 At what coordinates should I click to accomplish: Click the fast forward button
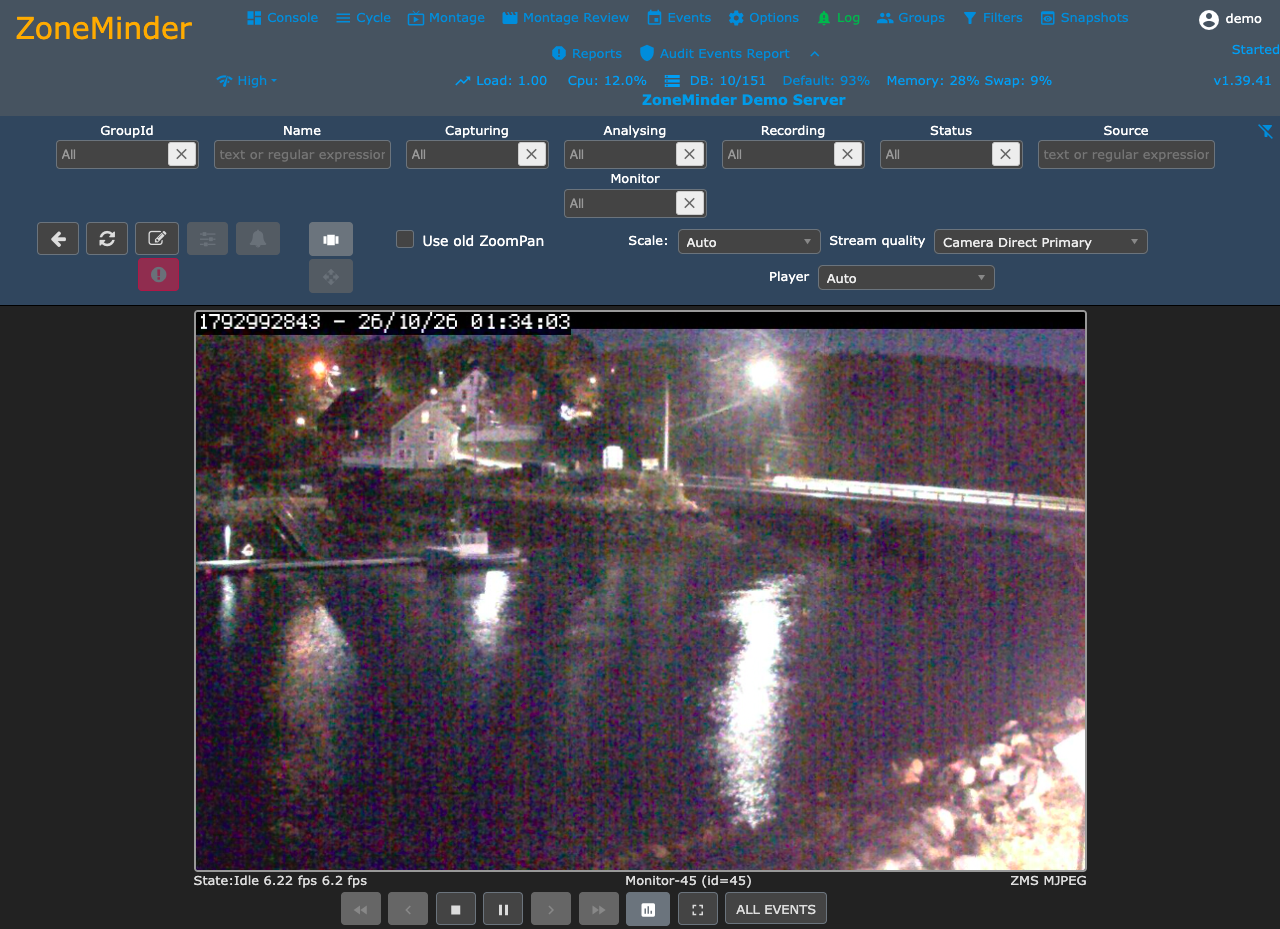(x=599, y=909)
